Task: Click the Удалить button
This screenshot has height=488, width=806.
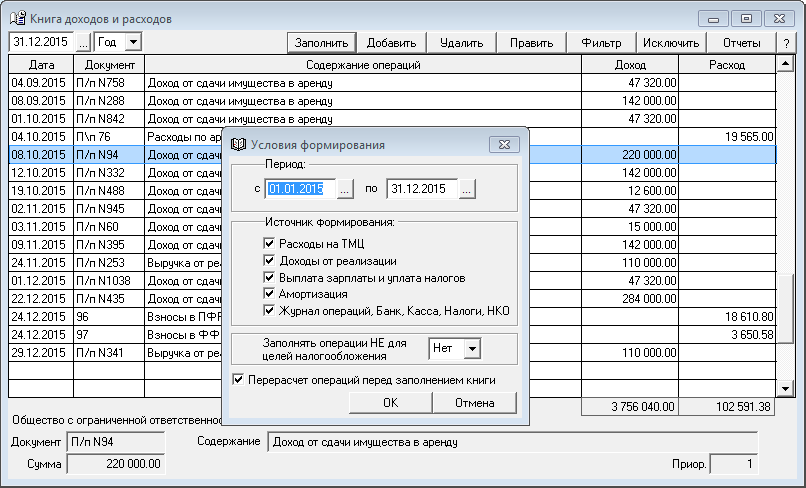Action: tap(461, 43)
